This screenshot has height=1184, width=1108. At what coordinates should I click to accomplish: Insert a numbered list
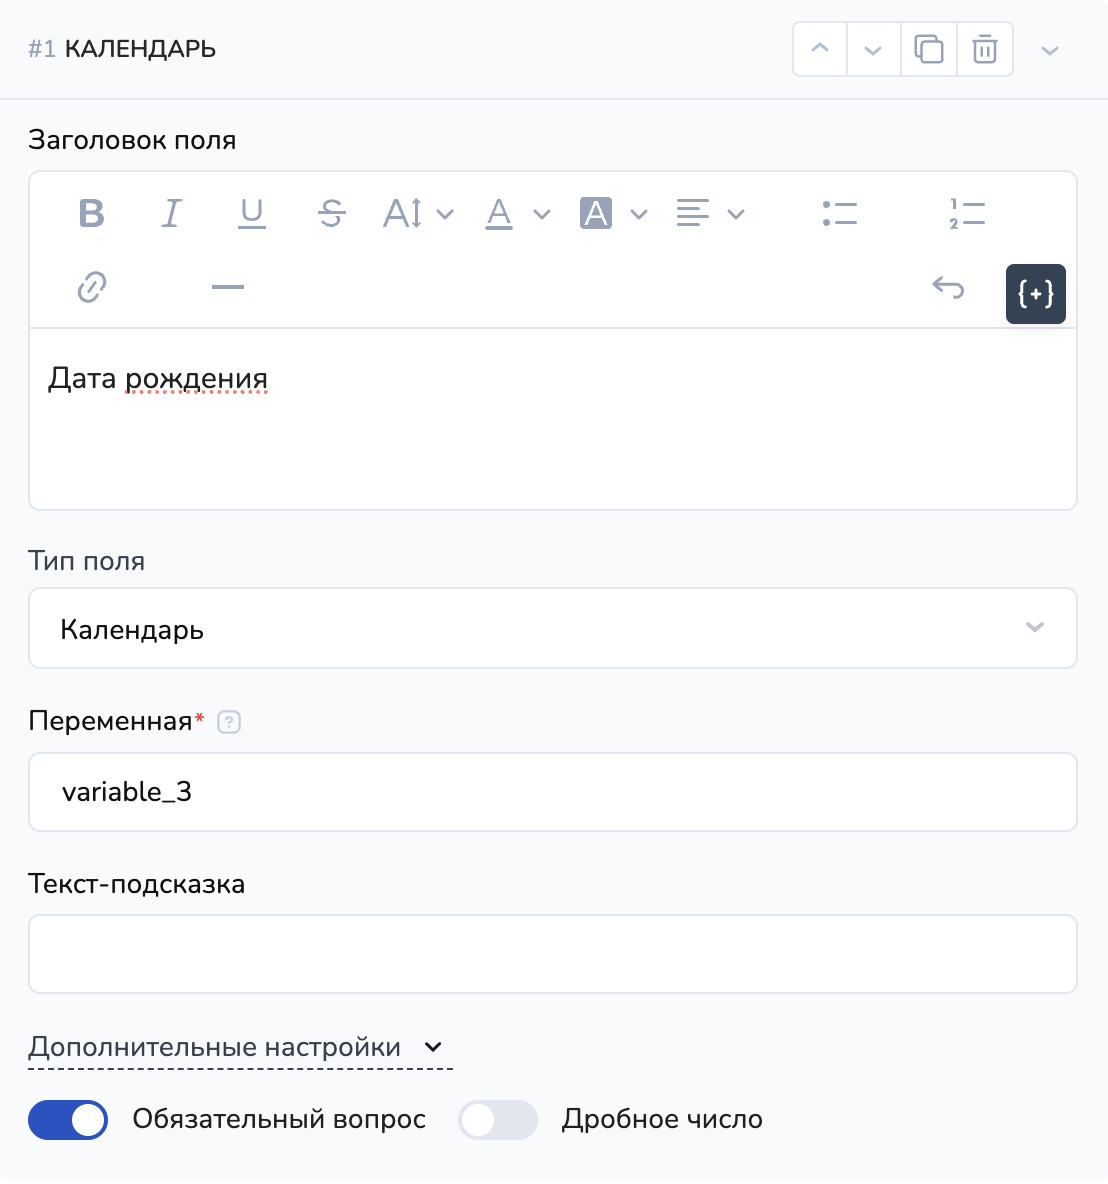[967, 213]
